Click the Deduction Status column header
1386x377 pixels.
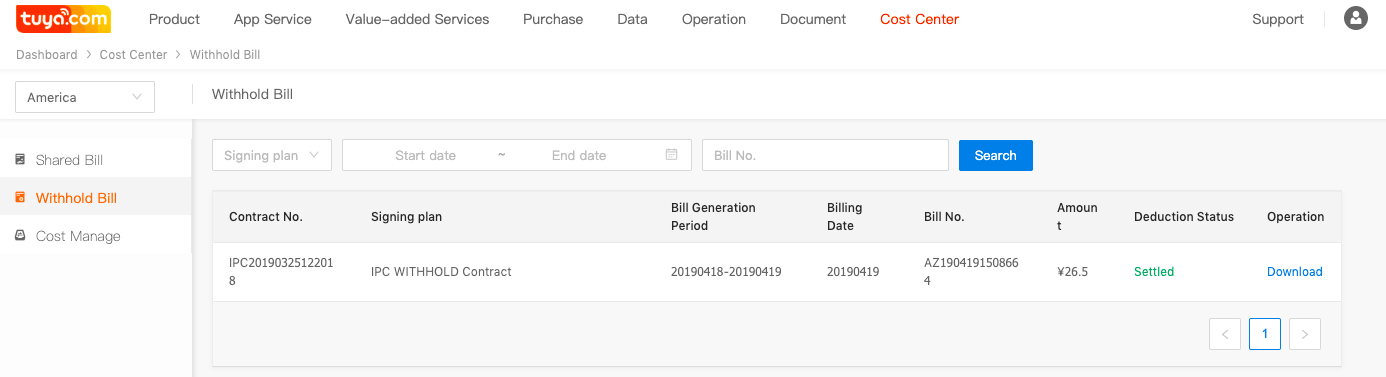tap(1184, 217)
